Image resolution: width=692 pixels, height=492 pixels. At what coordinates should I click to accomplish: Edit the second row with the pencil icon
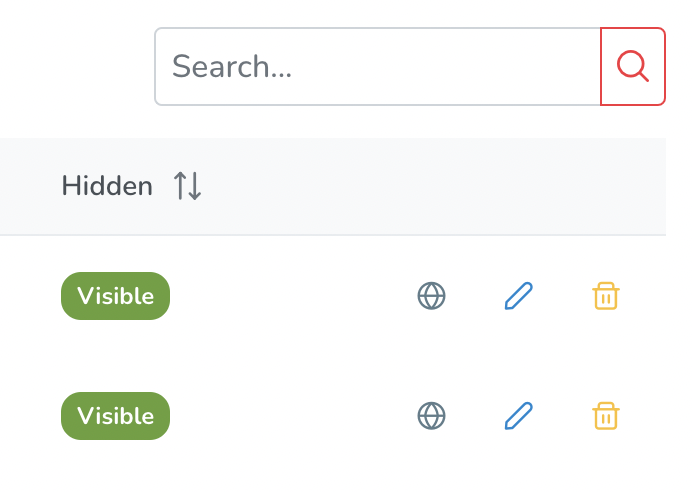click(x=519, y=416)
